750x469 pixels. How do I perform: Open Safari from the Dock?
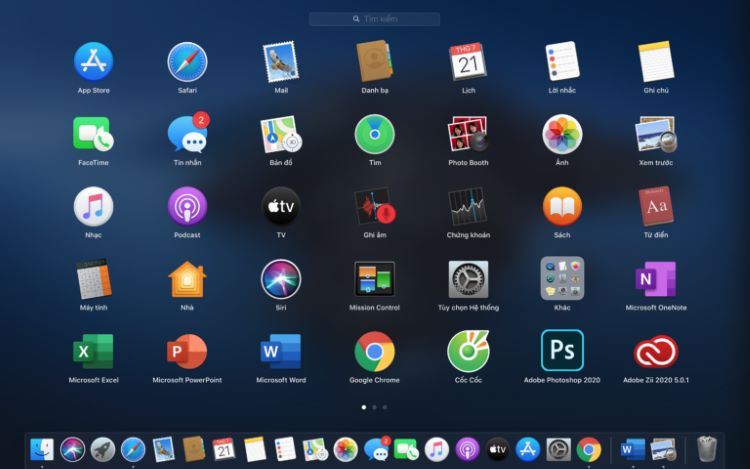[133, 450]
